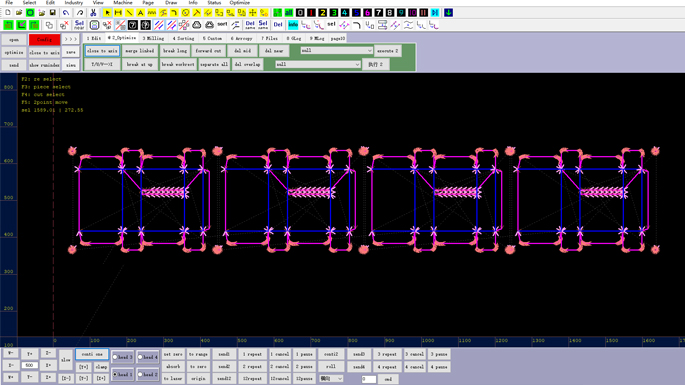
Task: Click the 'optimize' button on left panel
Action: click(14, 52)
